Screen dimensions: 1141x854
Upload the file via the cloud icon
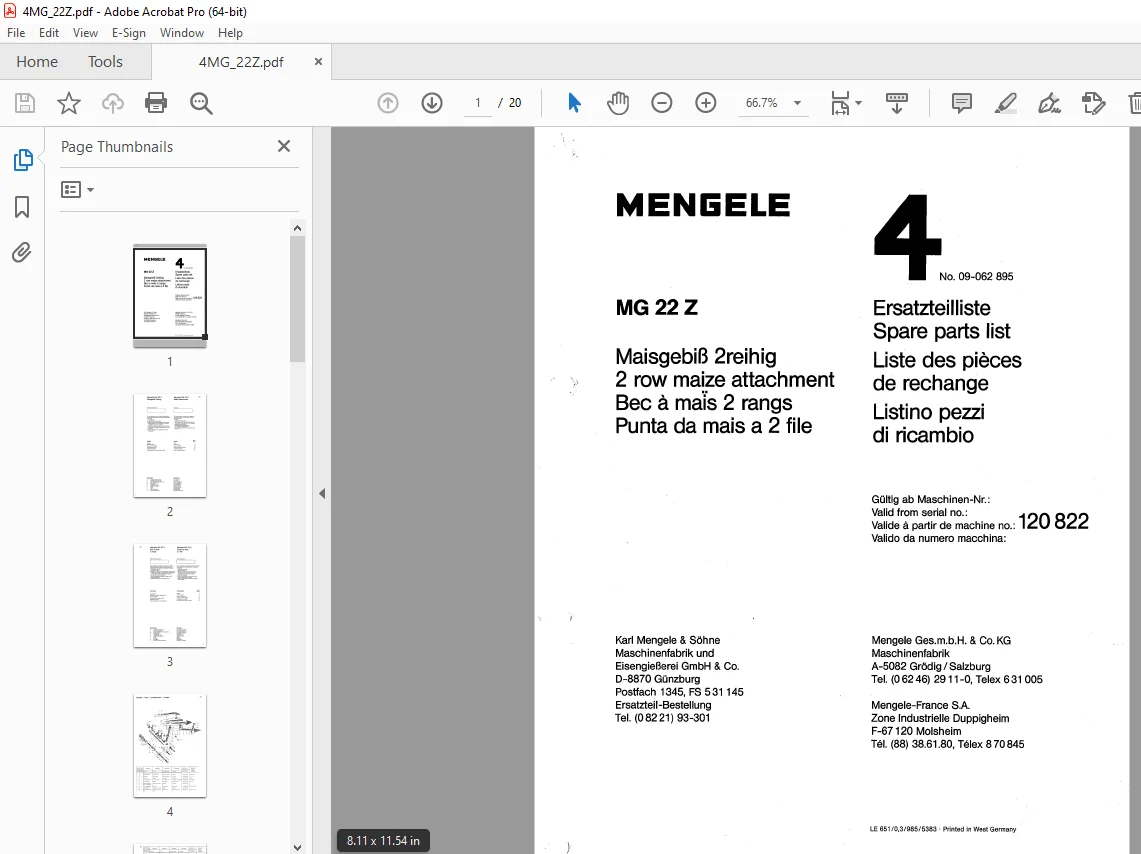[x=113, y=103]
